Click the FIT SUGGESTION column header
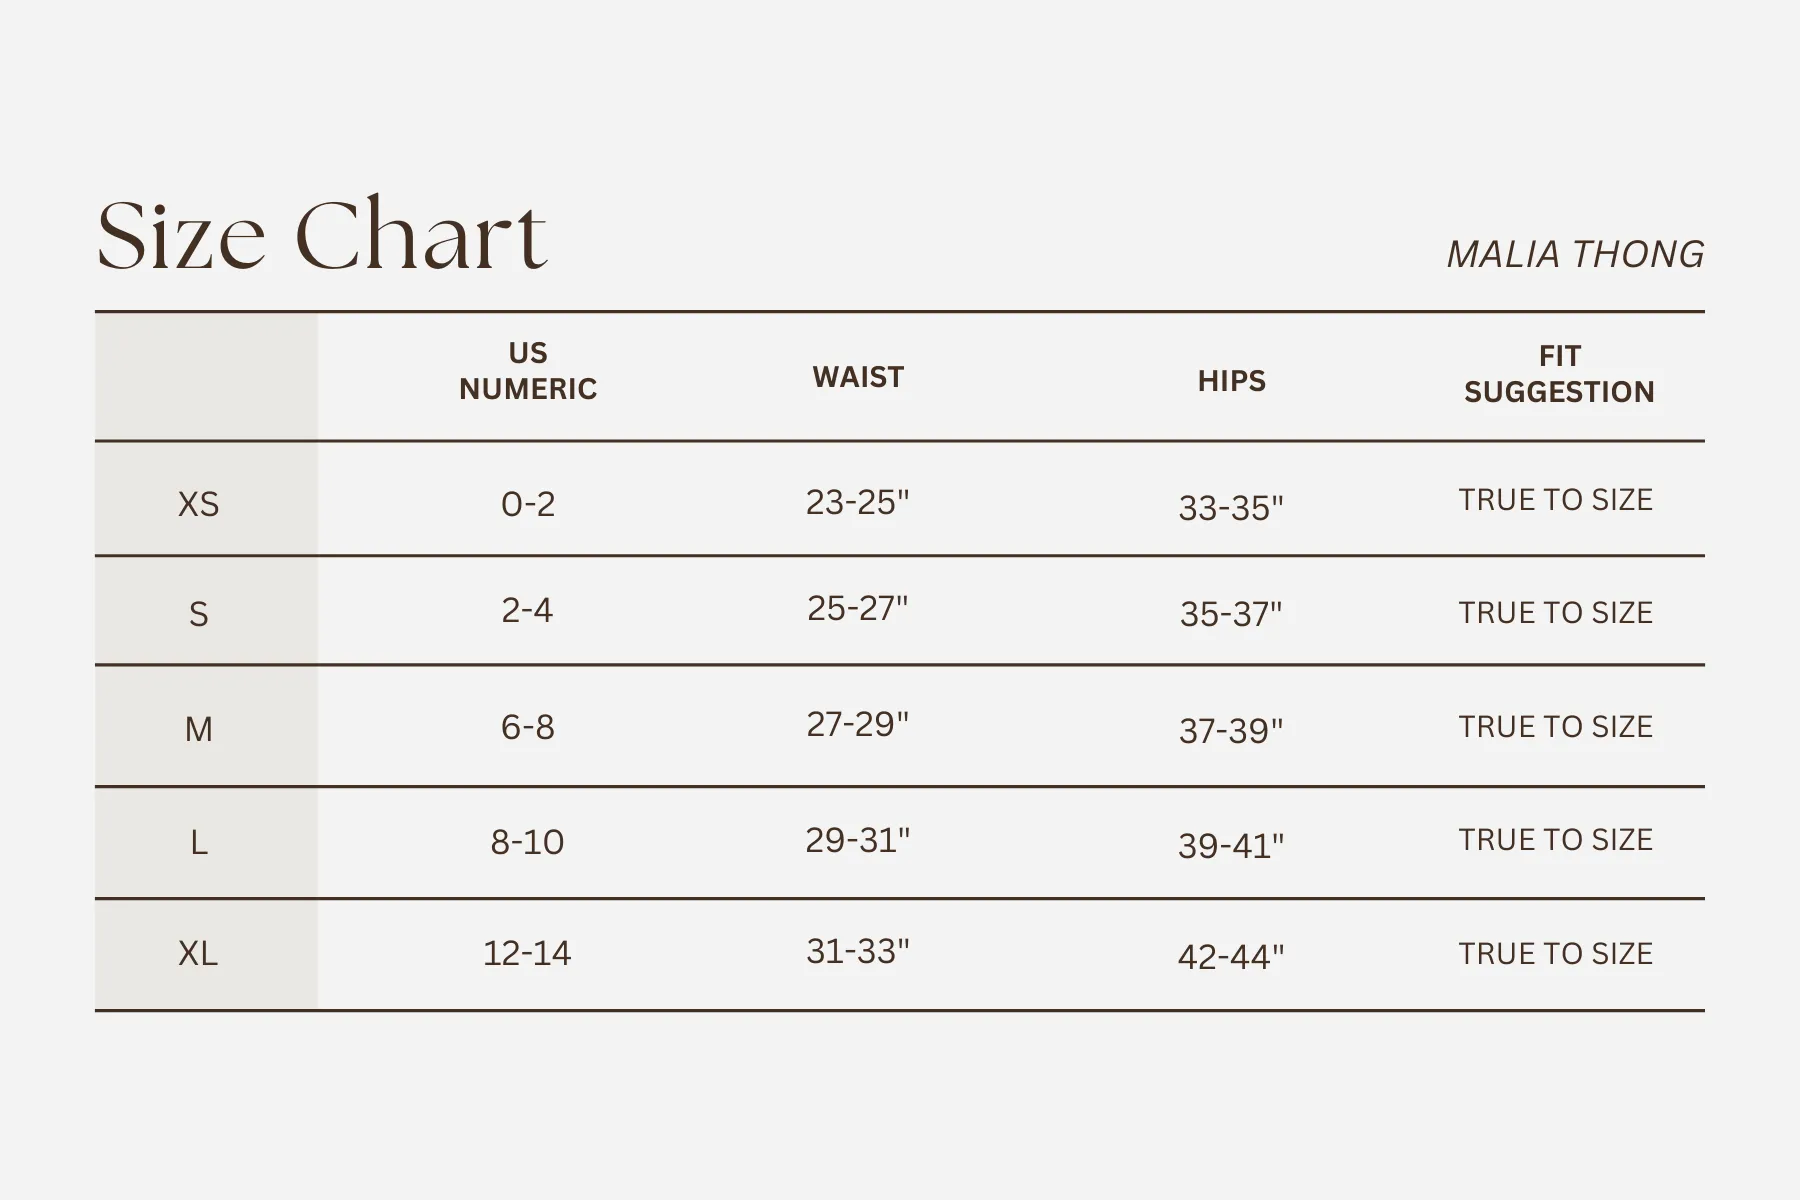 (x=1559, y=374)
